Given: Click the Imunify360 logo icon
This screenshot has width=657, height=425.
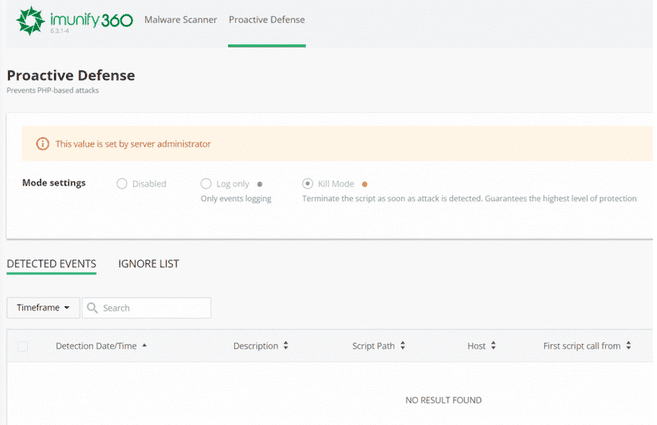Looking at the screenshot, I should click(31, 19).
